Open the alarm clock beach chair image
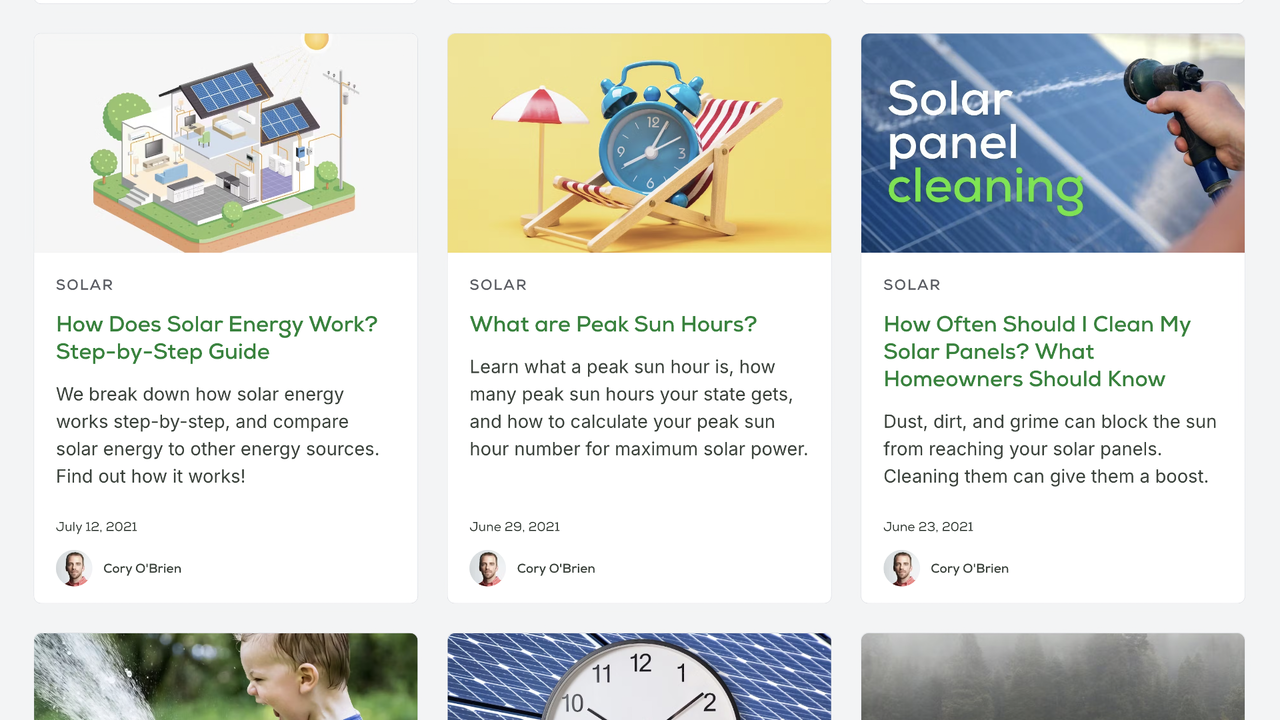Screen dimensions: 1280x720 tap(639, 143)
